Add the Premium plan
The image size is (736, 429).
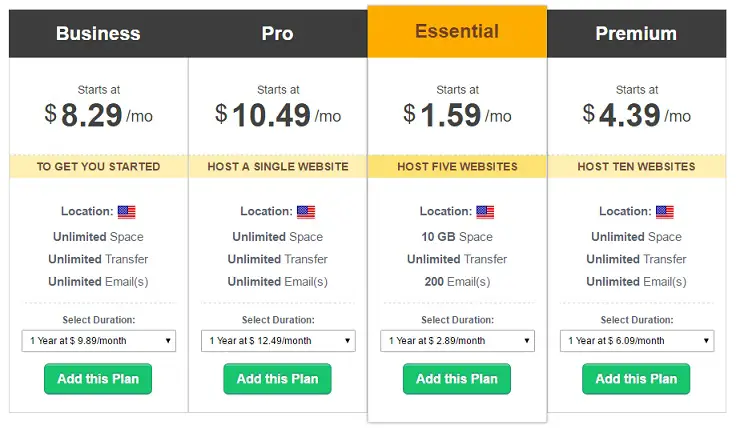[636, 379]
